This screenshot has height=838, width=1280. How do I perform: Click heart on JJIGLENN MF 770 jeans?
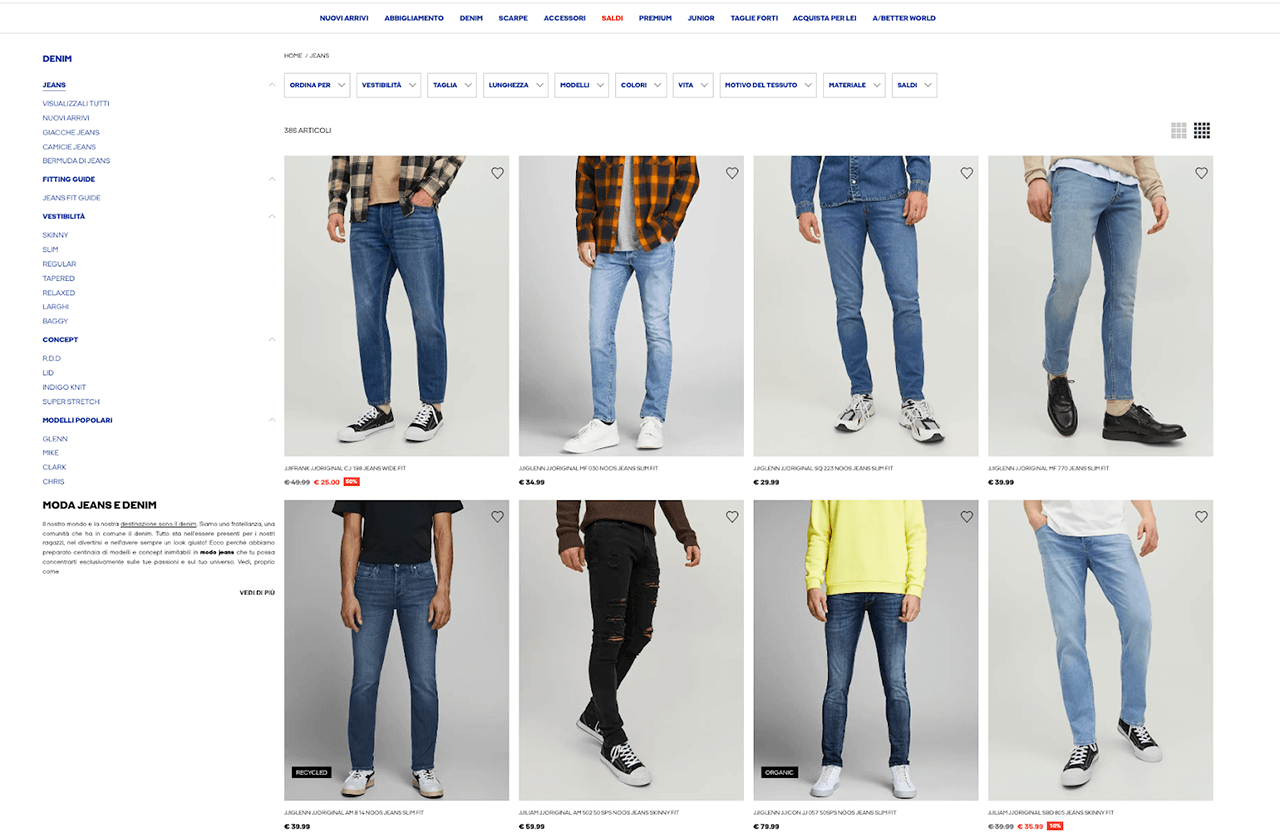pos(1201,173)
